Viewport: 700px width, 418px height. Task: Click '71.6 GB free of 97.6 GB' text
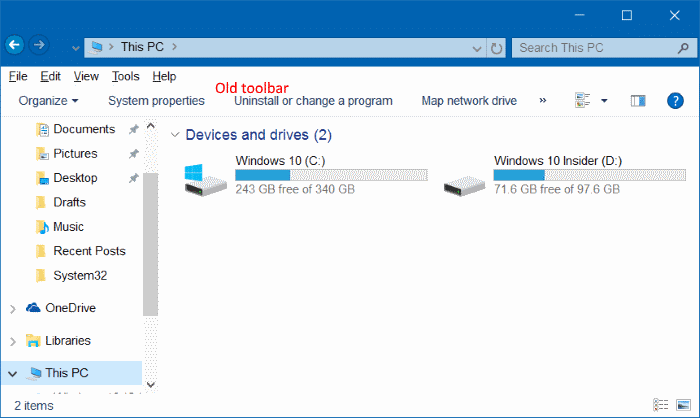coord(557,189)
